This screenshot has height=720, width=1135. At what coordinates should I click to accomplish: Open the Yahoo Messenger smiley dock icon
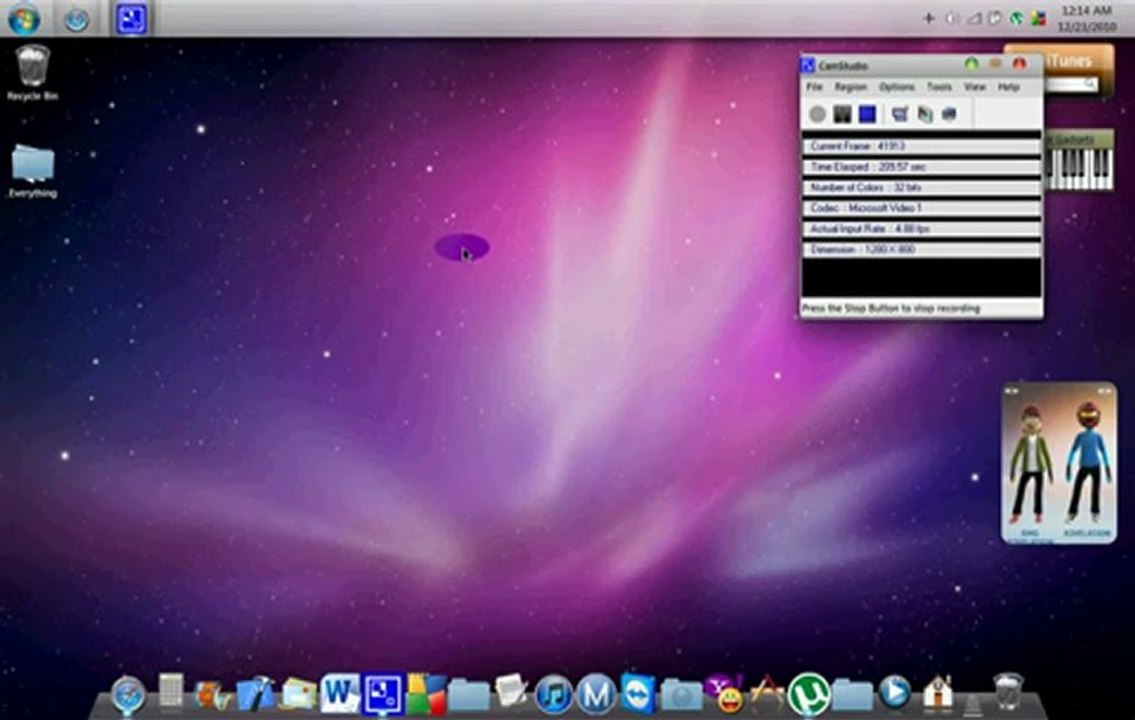click(725, 693)
